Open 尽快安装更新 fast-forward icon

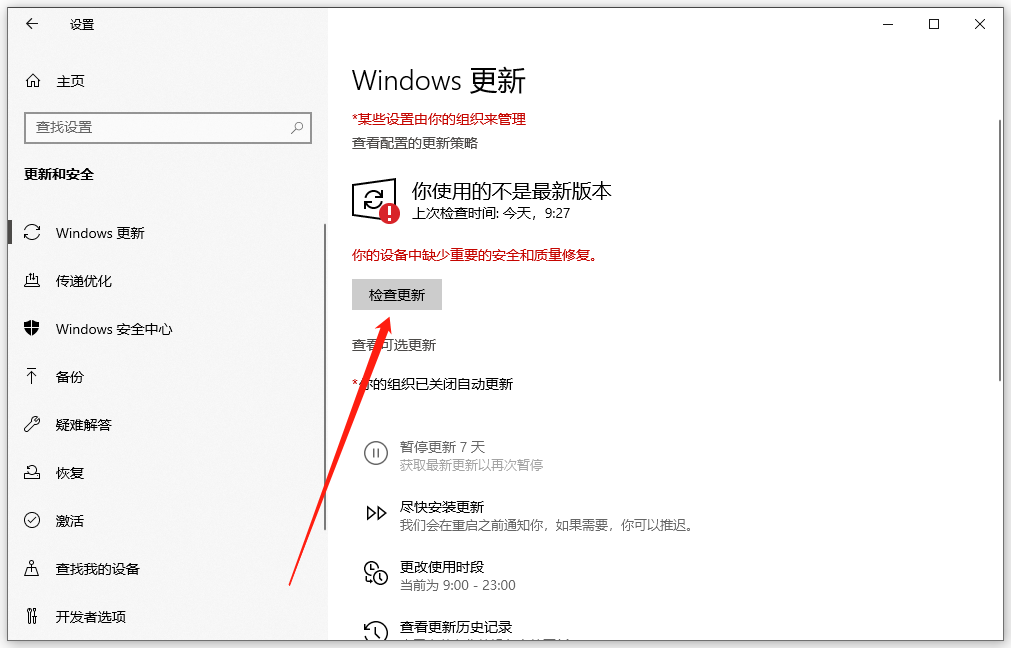[376, 513]
